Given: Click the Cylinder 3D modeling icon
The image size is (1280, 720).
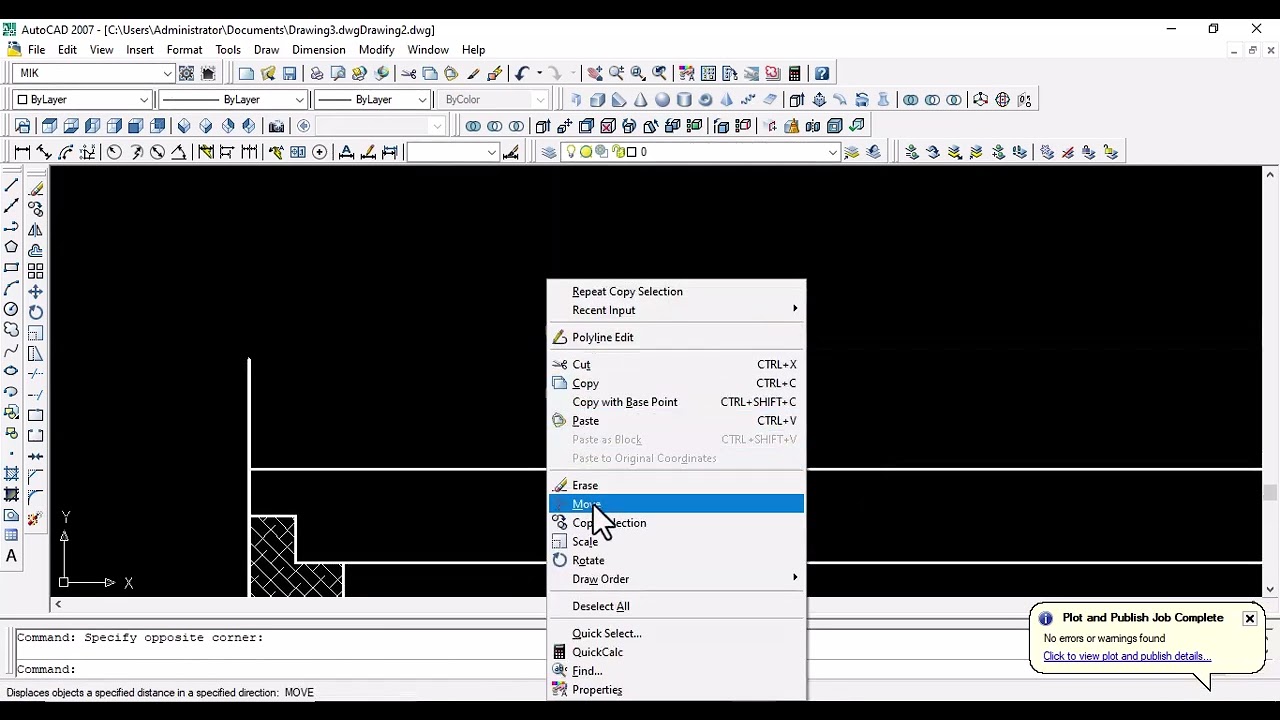Looking at the screenshot, I should [684, 100].
